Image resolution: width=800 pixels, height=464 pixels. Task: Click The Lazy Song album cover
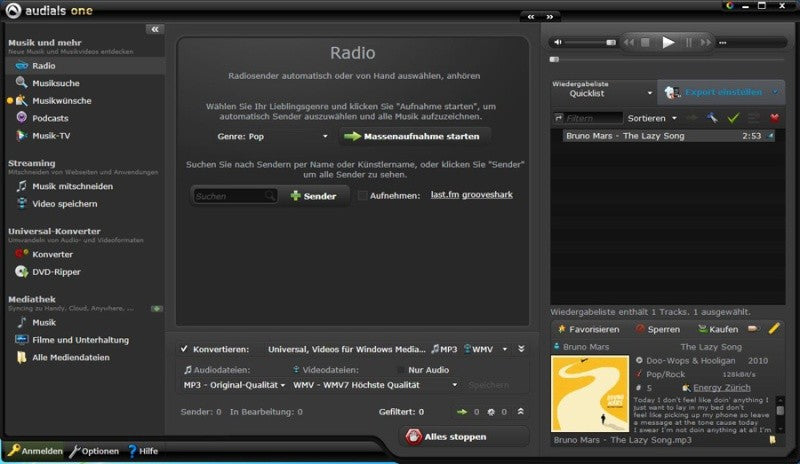tap(590, 394)
